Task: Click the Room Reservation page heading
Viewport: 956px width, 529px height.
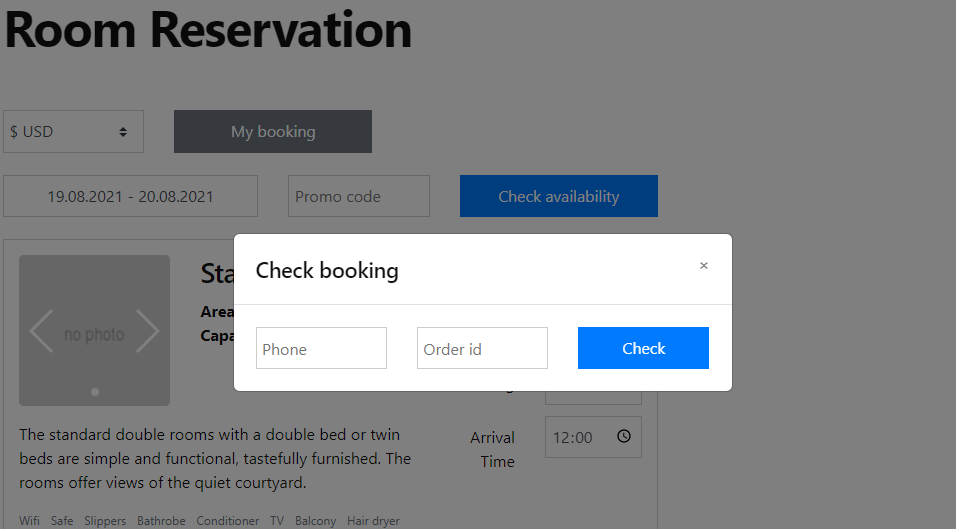Action: pyautogui.click(x=209, y=29)
